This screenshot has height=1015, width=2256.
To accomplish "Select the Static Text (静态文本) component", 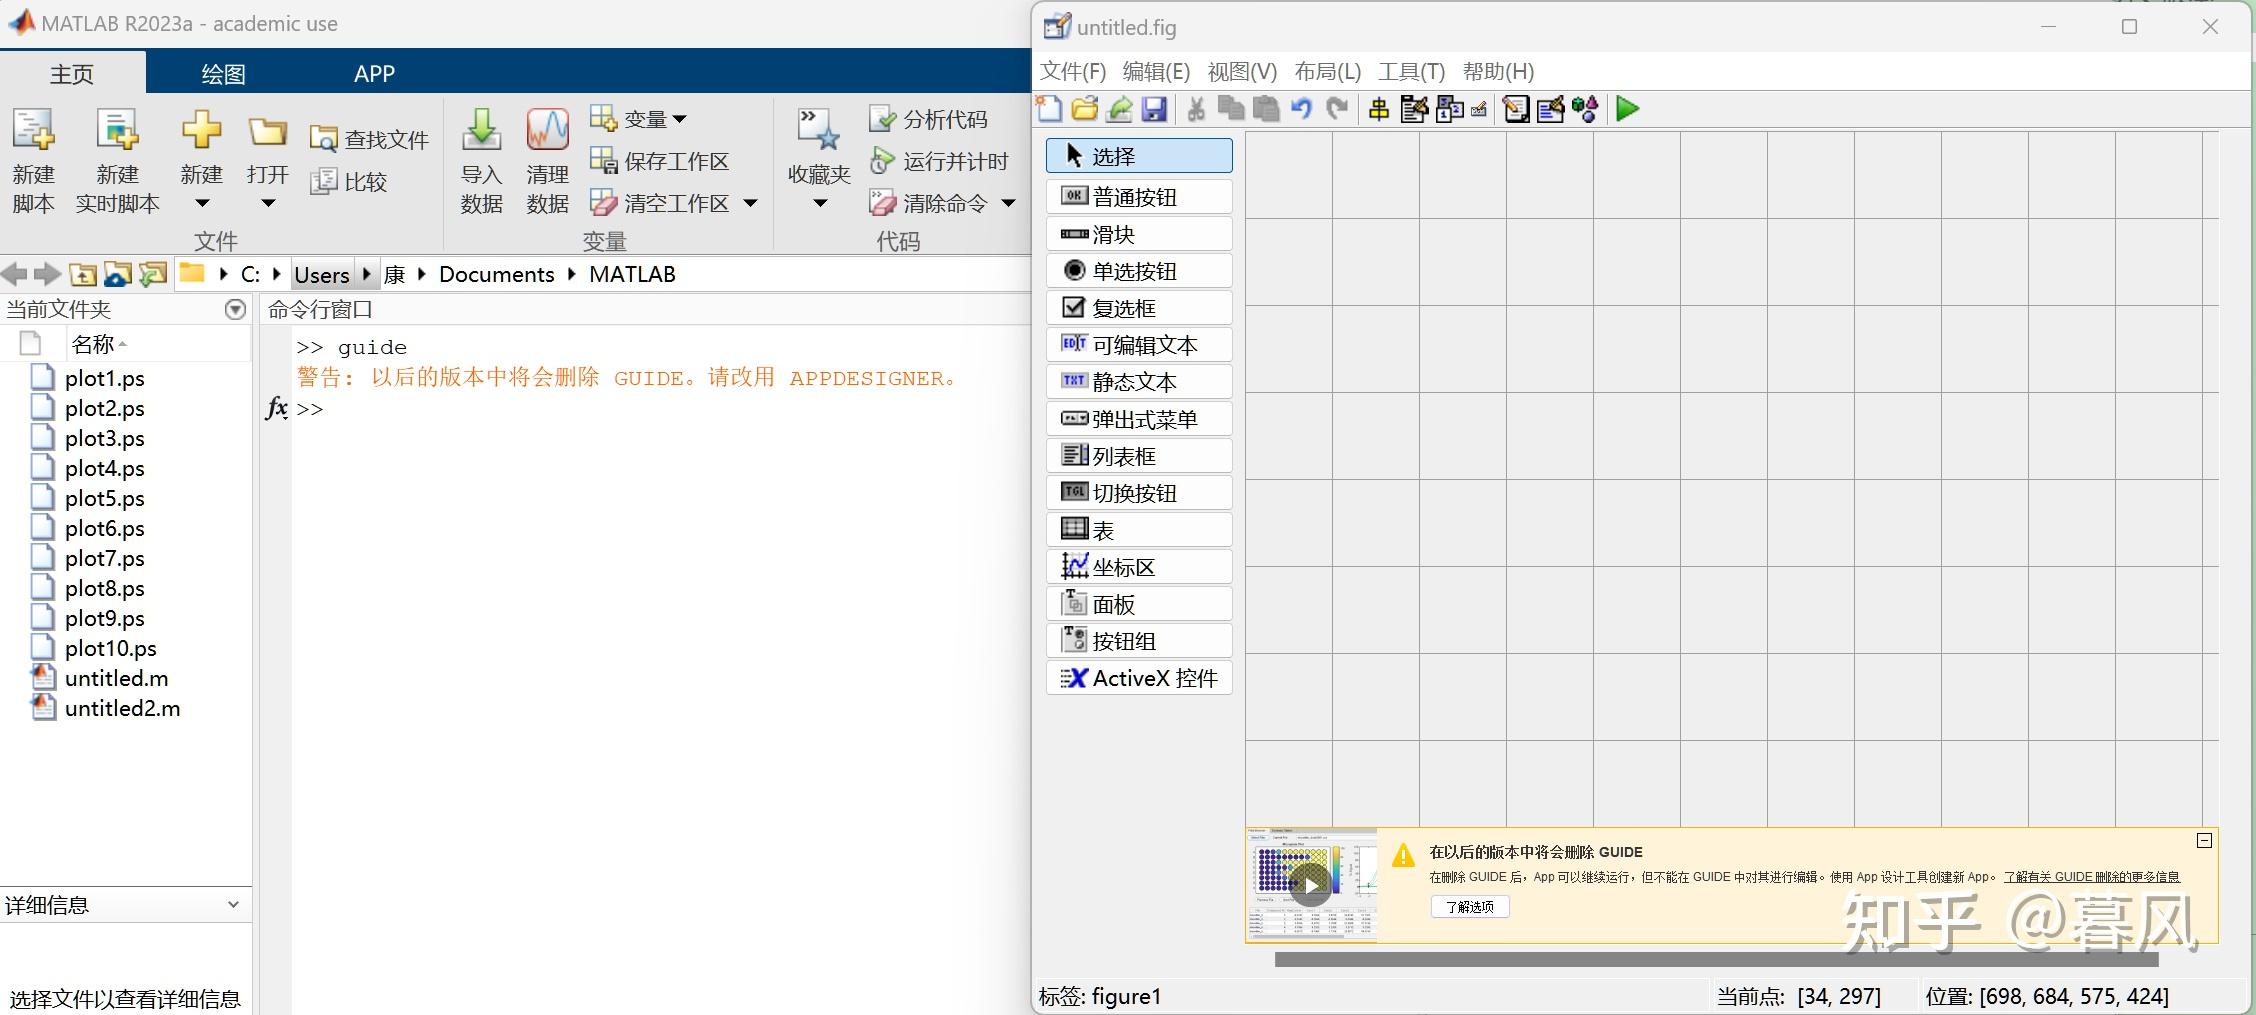I will [1139, 382].
